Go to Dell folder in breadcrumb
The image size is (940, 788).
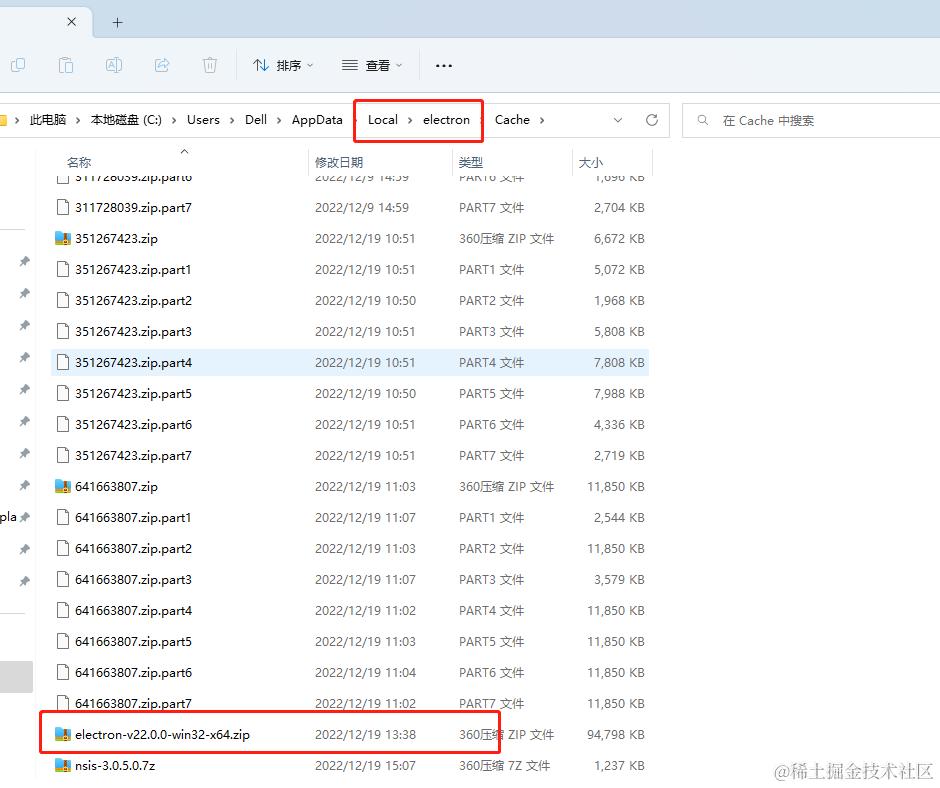click(x=256, y=120)
